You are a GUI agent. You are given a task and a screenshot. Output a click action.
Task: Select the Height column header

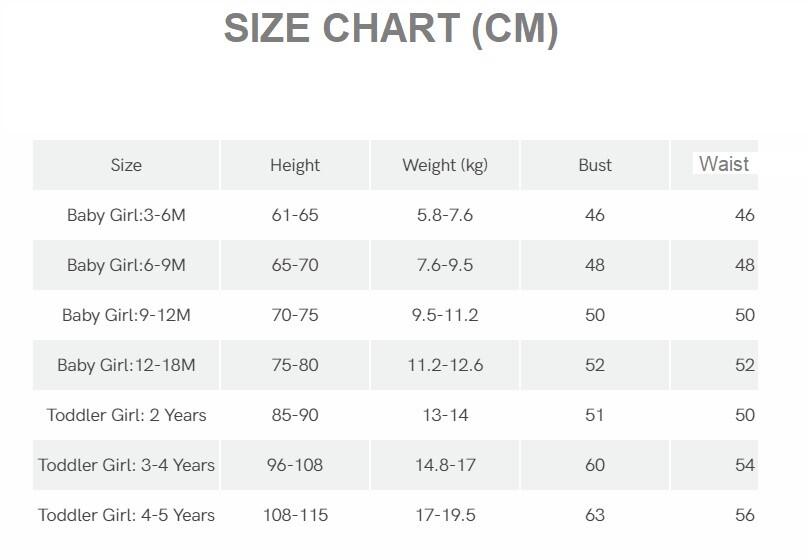[x=295, y=165]
